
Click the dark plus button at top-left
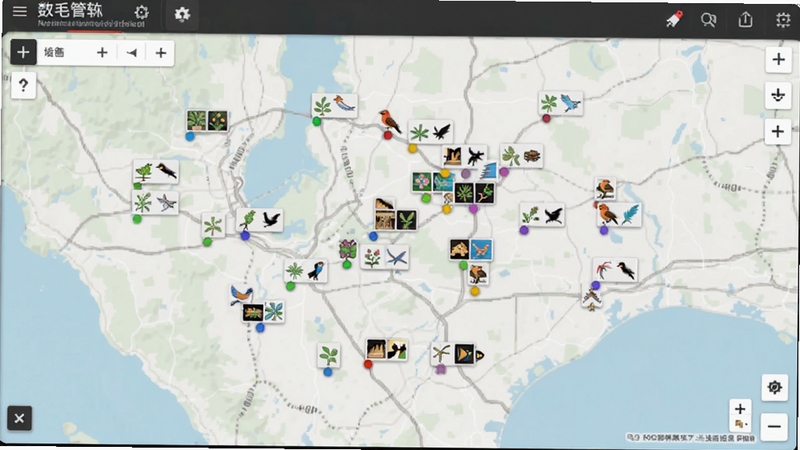tap(23, 52)
